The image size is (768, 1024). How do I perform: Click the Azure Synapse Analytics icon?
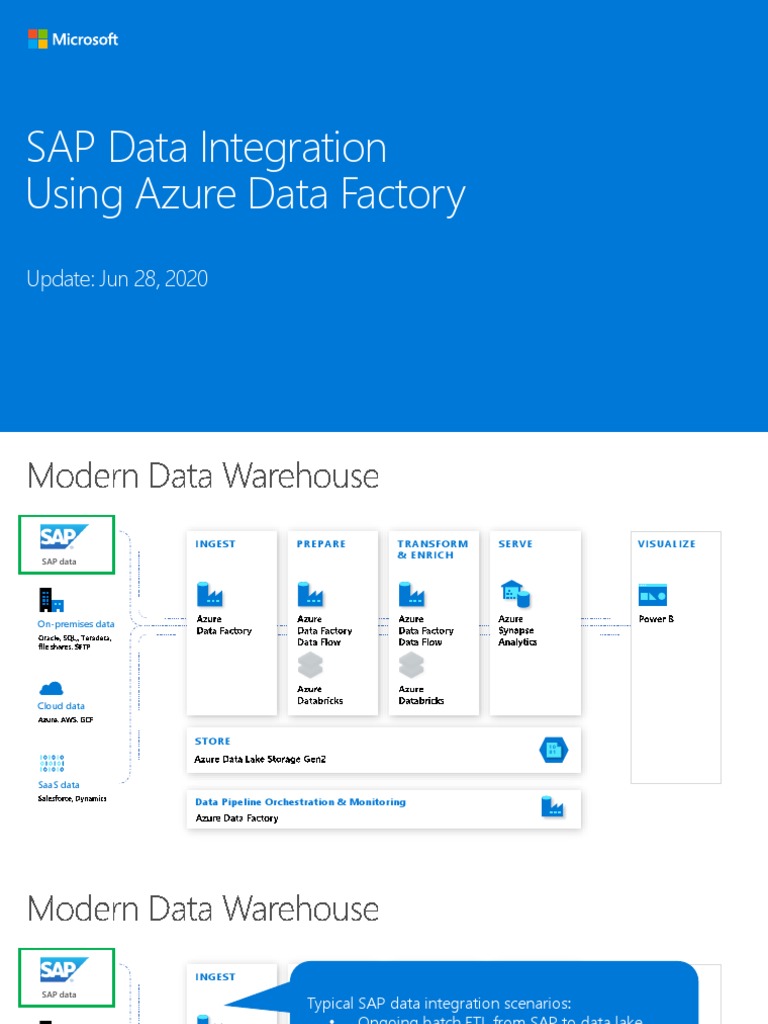coord(515,595)
